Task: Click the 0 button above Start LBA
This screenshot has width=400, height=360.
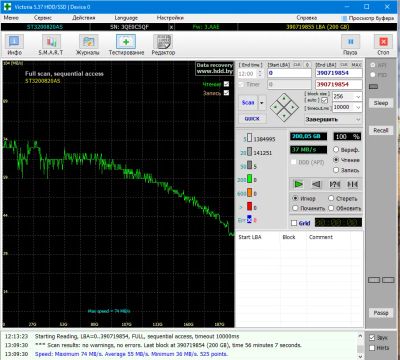Action: pos(307,65)
